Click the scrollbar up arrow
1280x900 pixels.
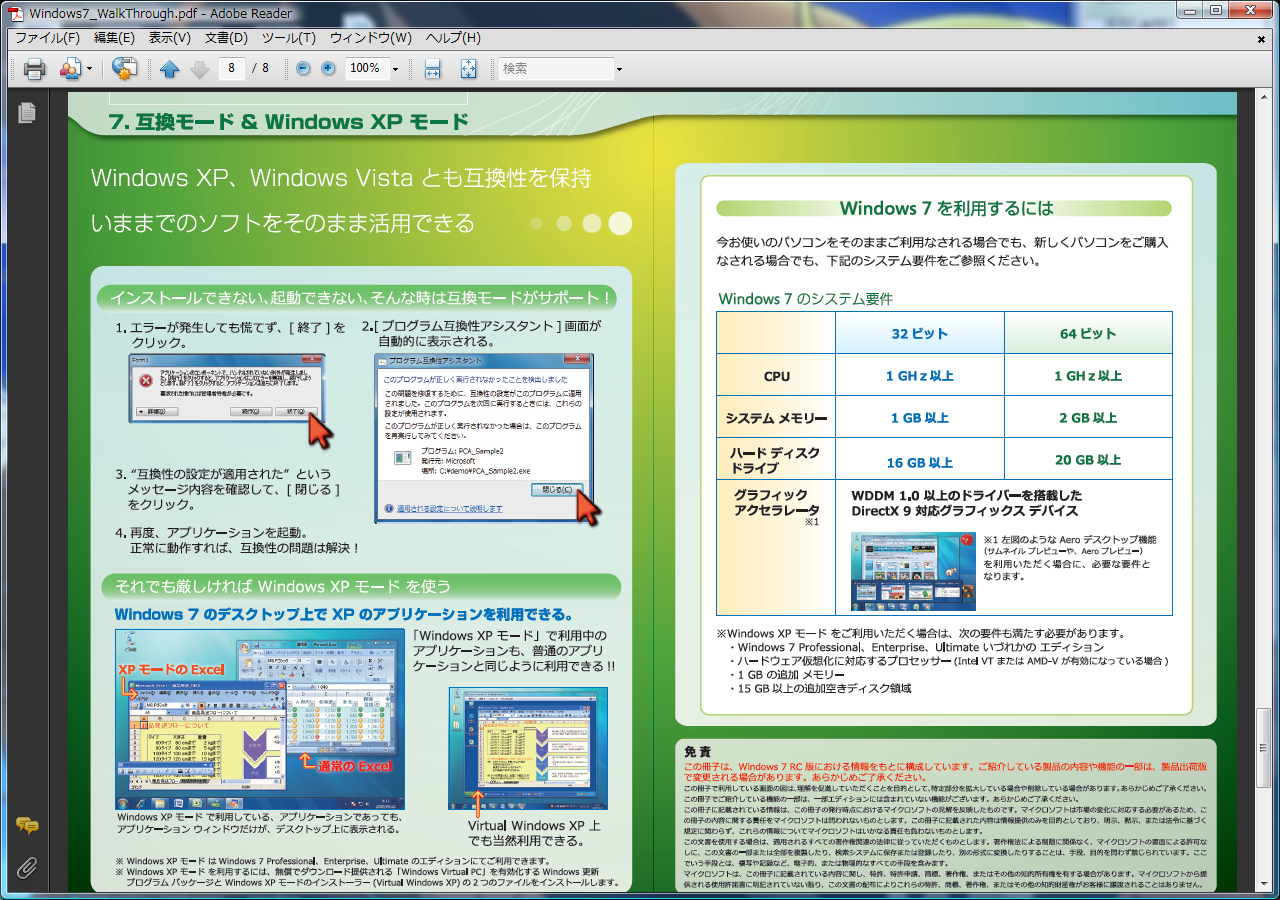(x=1263, y=95)
